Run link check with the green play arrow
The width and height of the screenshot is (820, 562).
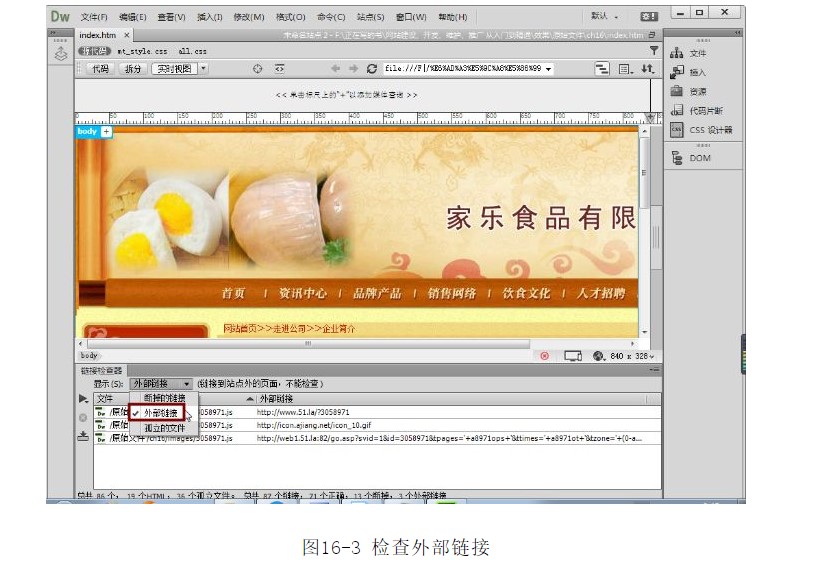click(83, 398)
